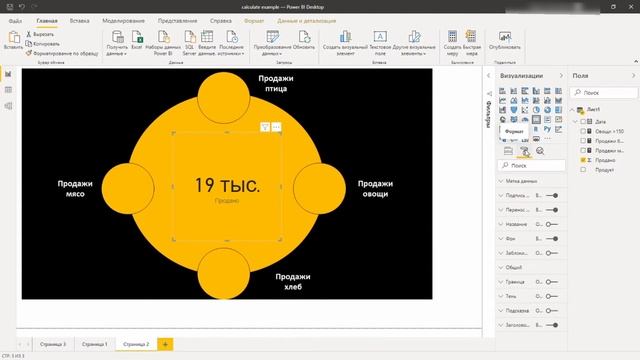Open Наборы данных Power BI
The image size is (640, 360).
click(163, 43)
